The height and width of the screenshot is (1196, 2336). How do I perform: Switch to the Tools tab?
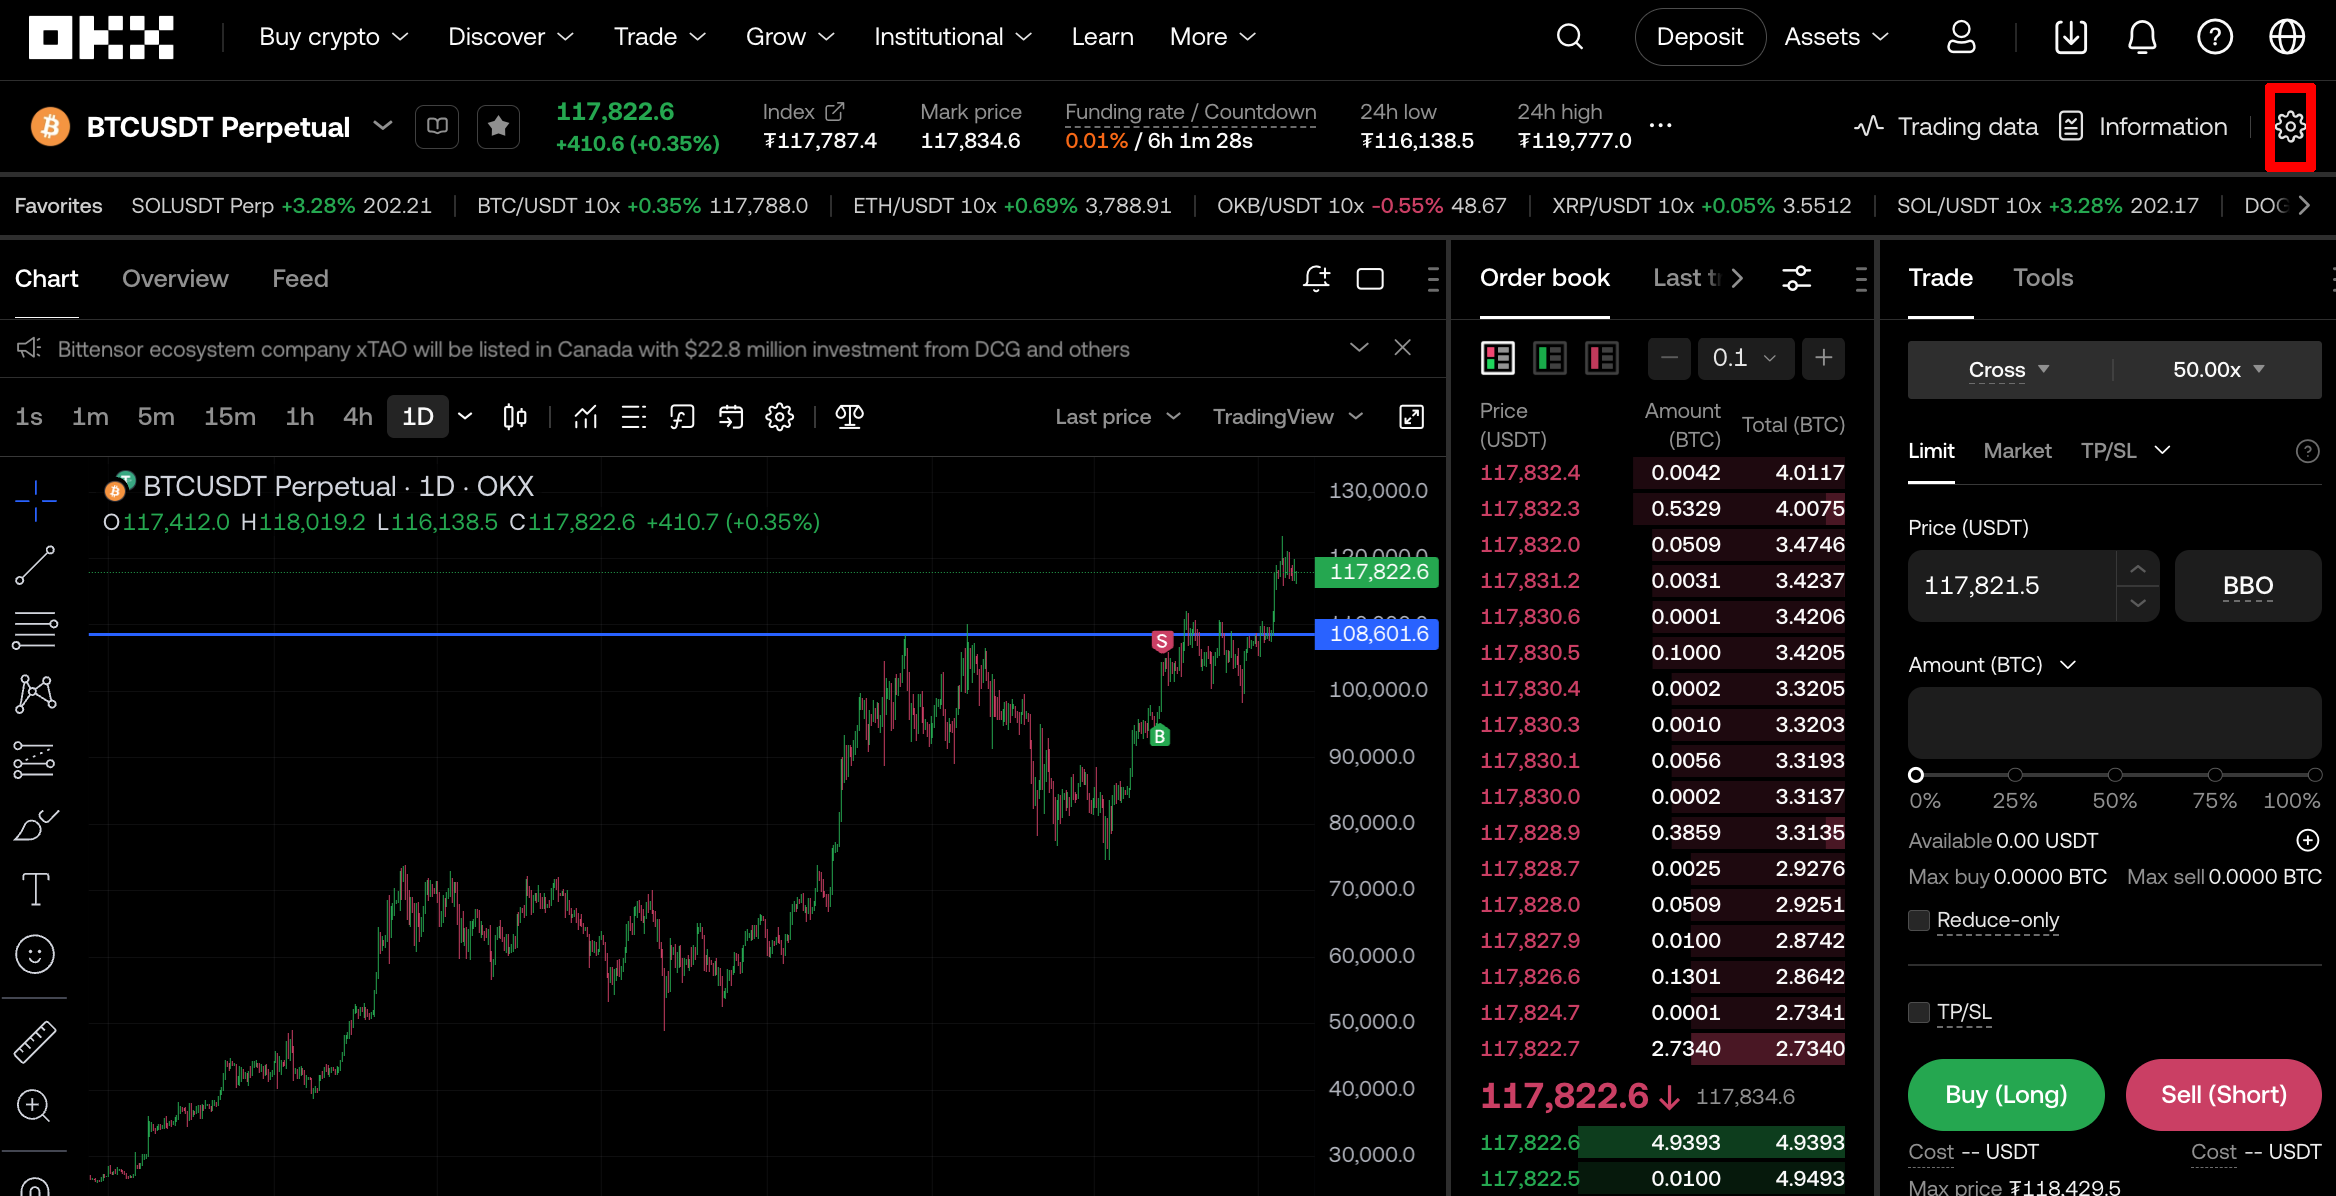(x=2043, y=278)
